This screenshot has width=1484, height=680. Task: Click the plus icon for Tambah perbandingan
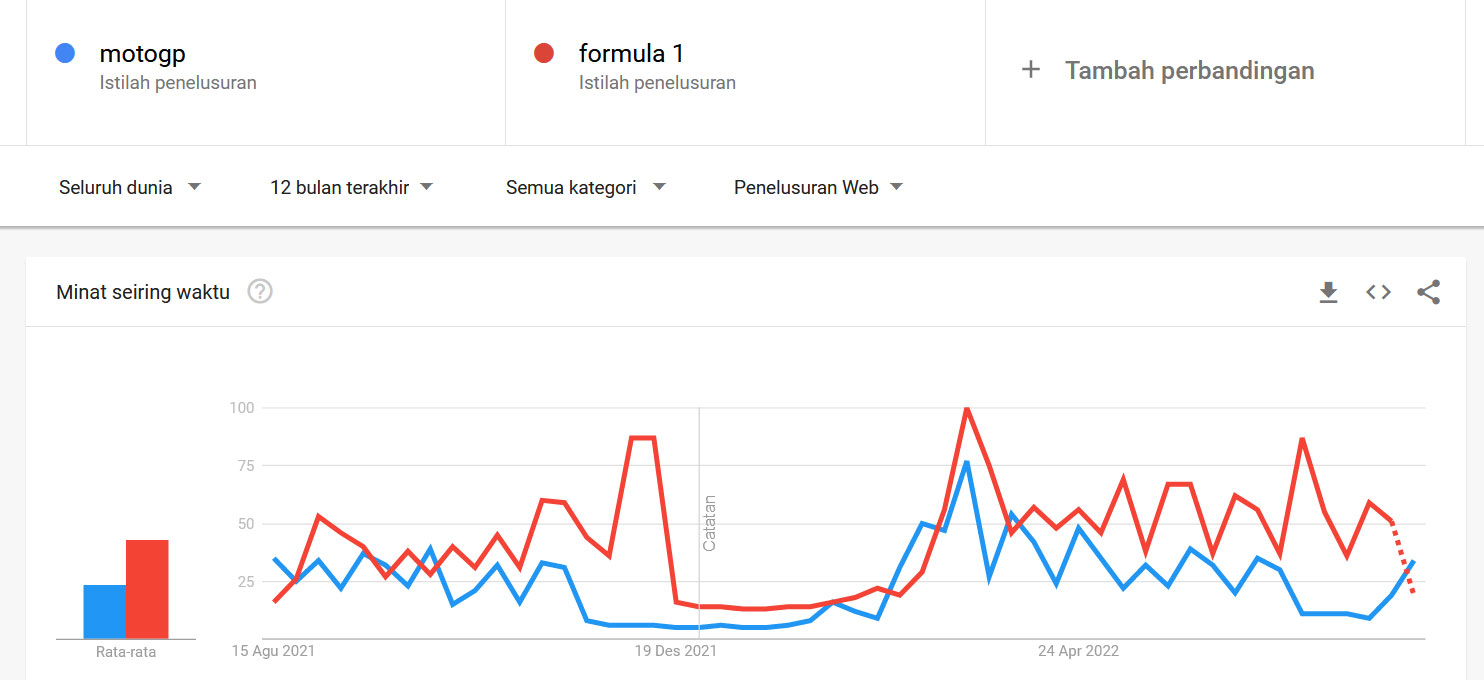pos(1031,70)
